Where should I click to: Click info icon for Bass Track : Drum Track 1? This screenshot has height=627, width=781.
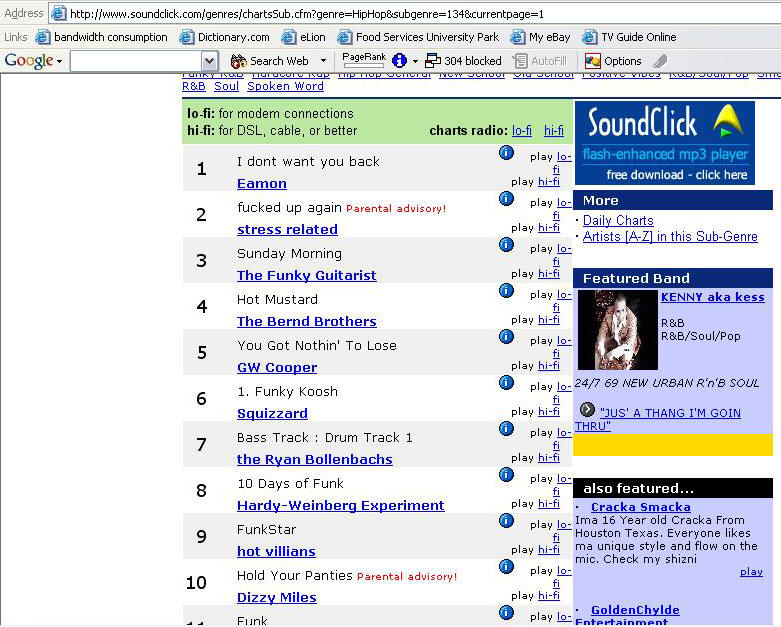[x=506, y=428]
